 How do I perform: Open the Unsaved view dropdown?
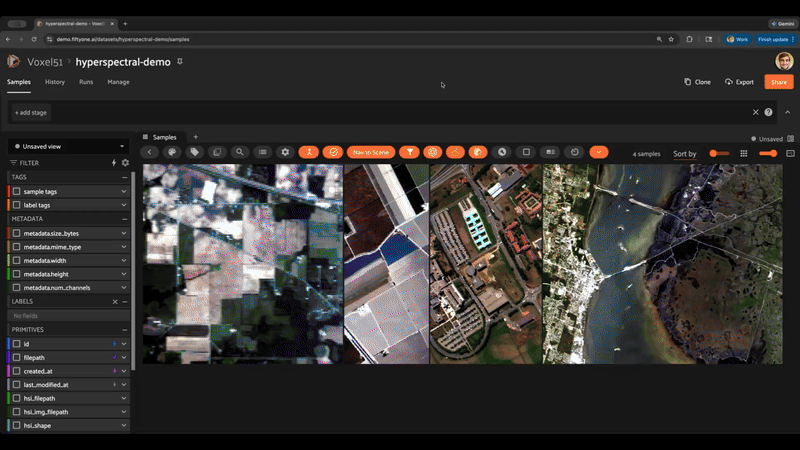coord(68,146)
